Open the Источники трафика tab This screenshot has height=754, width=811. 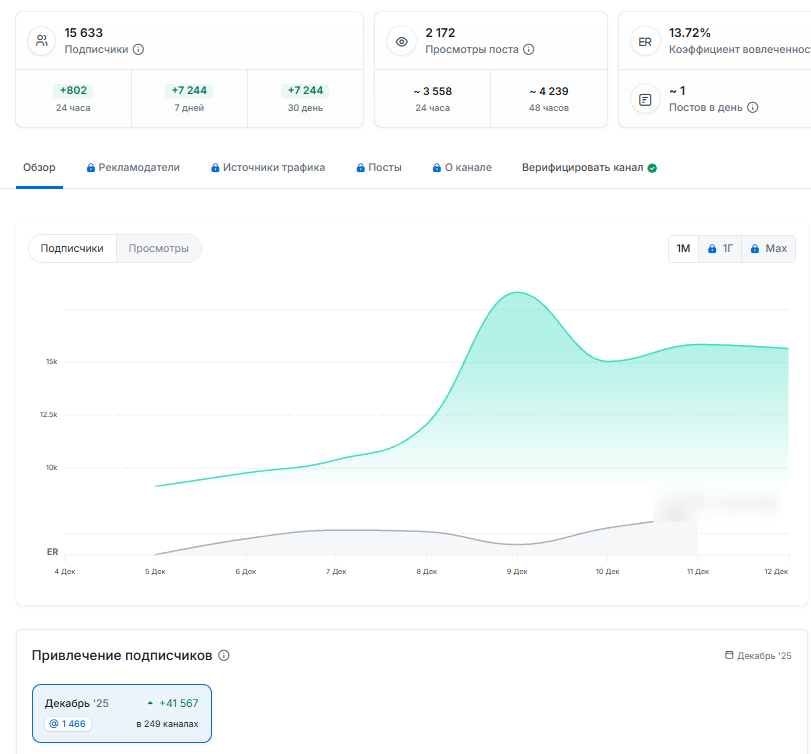(268, 168)
